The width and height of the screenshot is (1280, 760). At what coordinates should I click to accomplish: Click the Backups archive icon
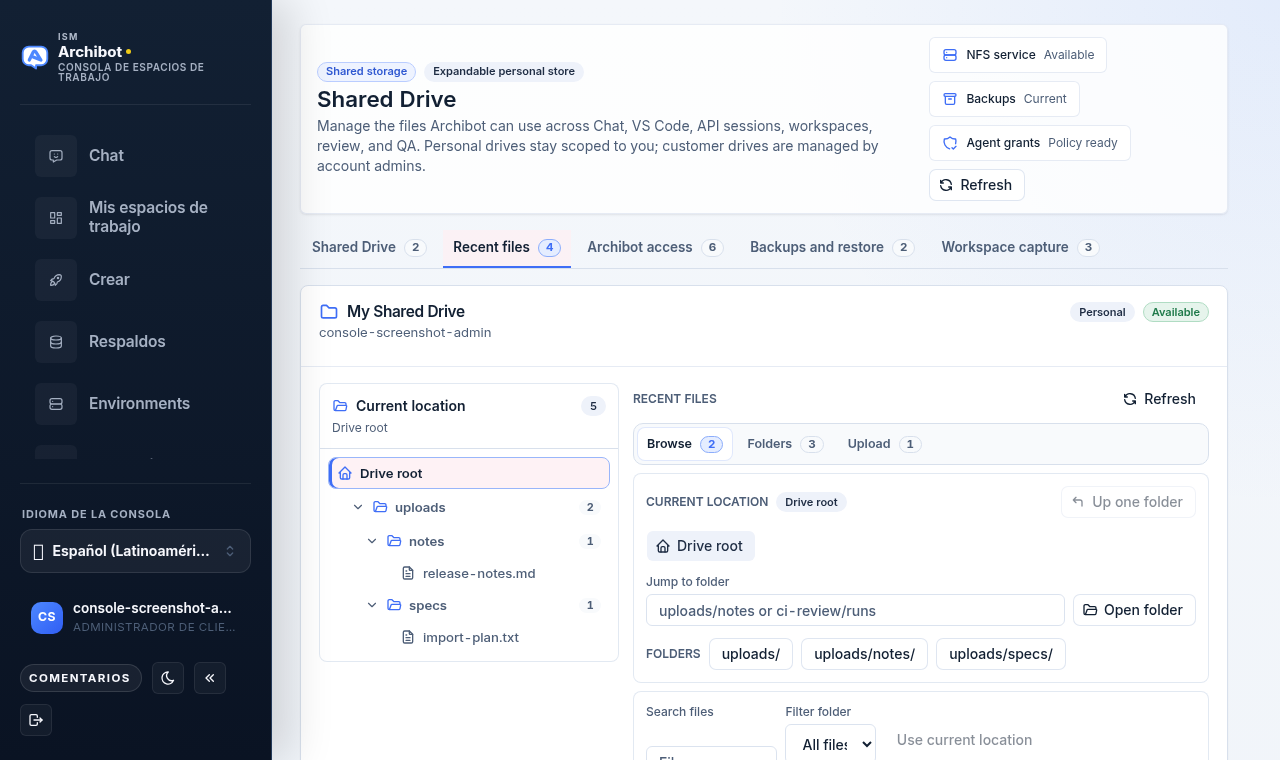(x=950, y=99)
